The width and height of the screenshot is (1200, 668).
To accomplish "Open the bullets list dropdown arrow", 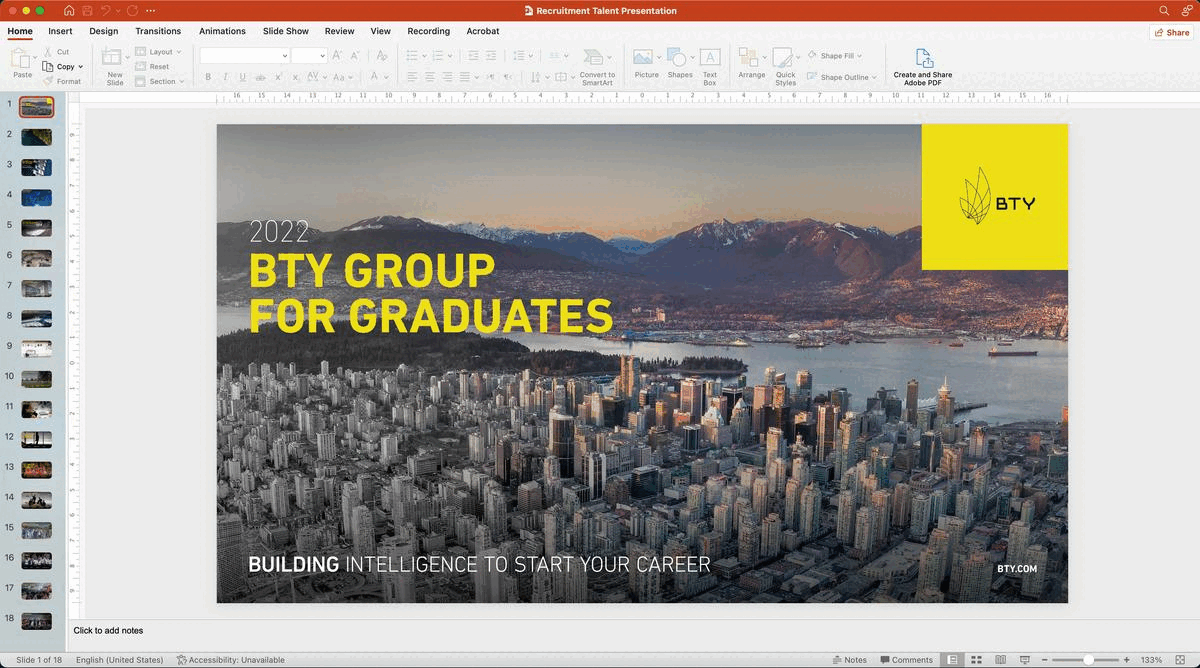I will pyautogui.click(x=424, y=56).
